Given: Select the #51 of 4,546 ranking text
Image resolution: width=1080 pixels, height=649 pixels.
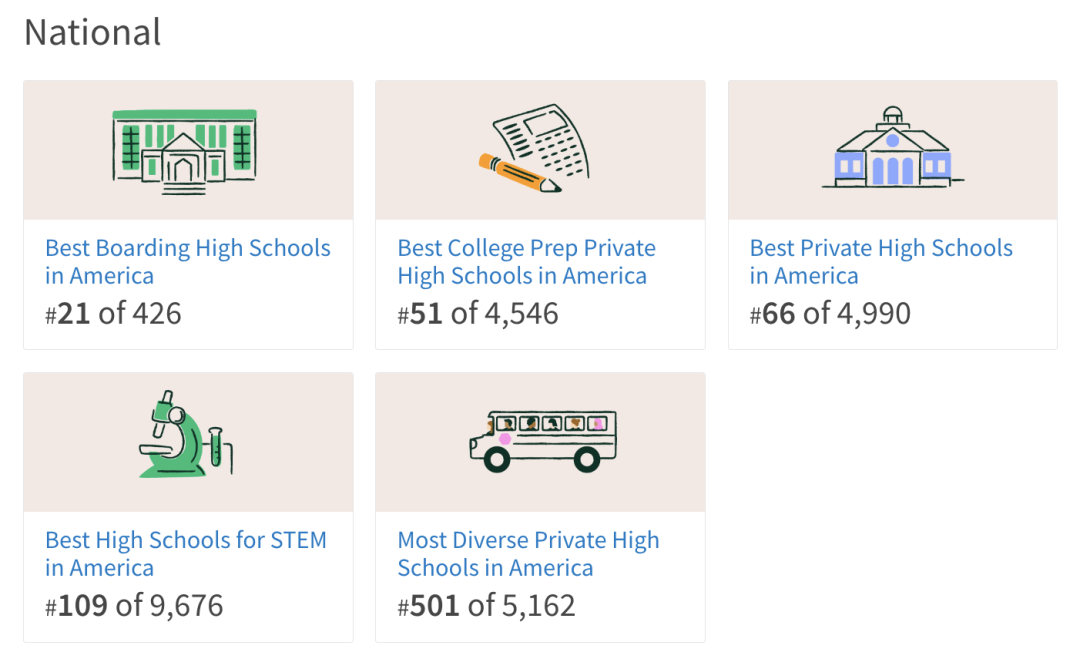Looking at the screenshot, I should (478, 313).
